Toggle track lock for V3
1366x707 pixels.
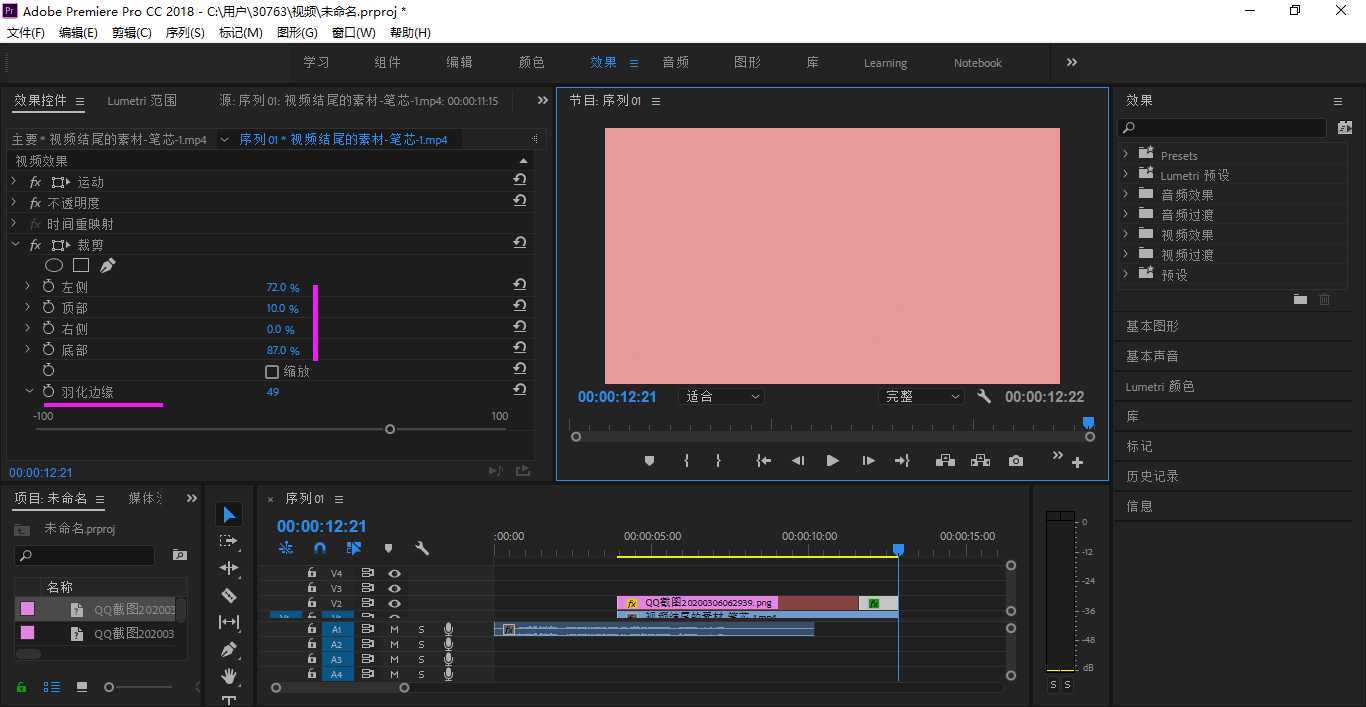click(x=312, y=588)
